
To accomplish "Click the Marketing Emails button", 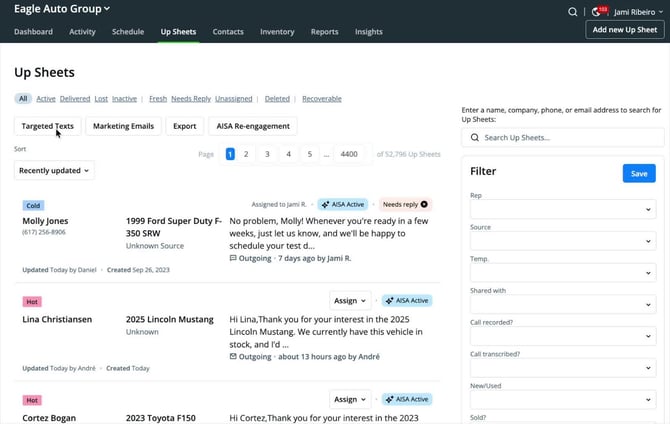I will point(123,126).
